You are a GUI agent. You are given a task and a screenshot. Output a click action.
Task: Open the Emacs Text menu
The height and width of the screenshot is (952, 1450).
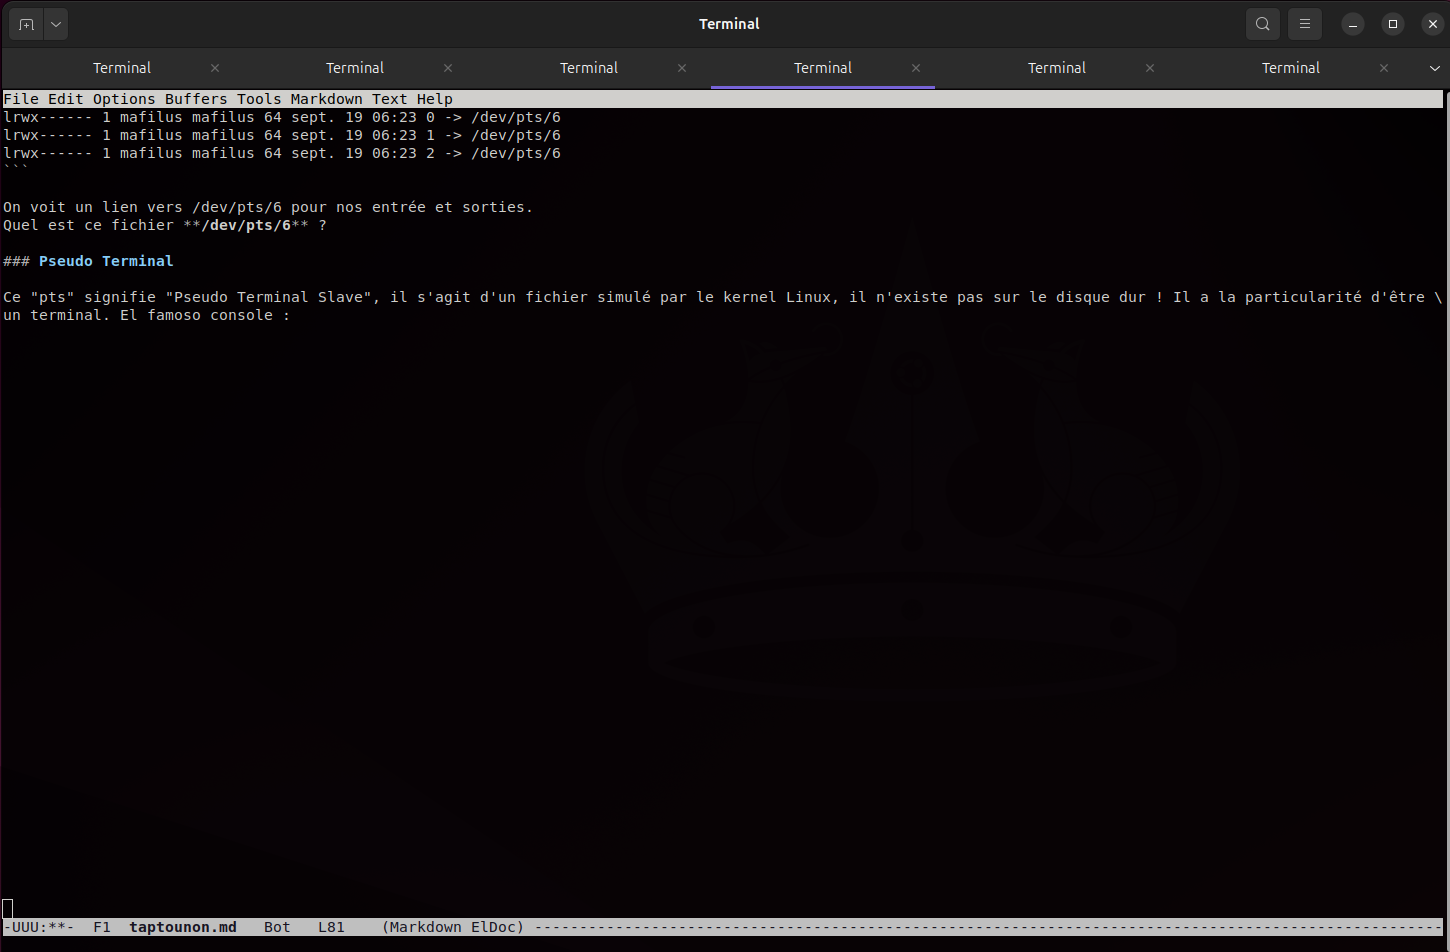point(390,99)
